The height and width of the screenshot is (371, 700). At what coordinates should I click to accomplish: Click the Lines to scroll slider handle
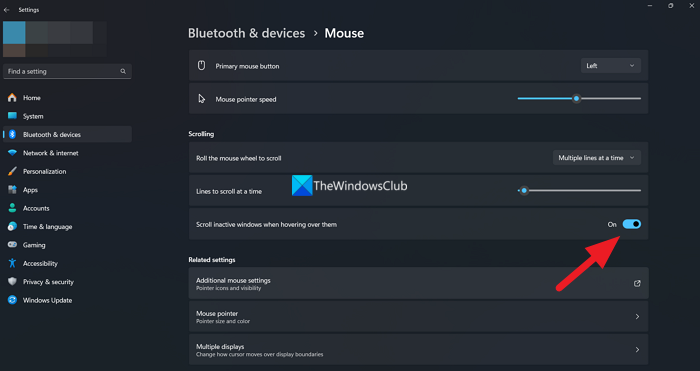tap(524, 191)
